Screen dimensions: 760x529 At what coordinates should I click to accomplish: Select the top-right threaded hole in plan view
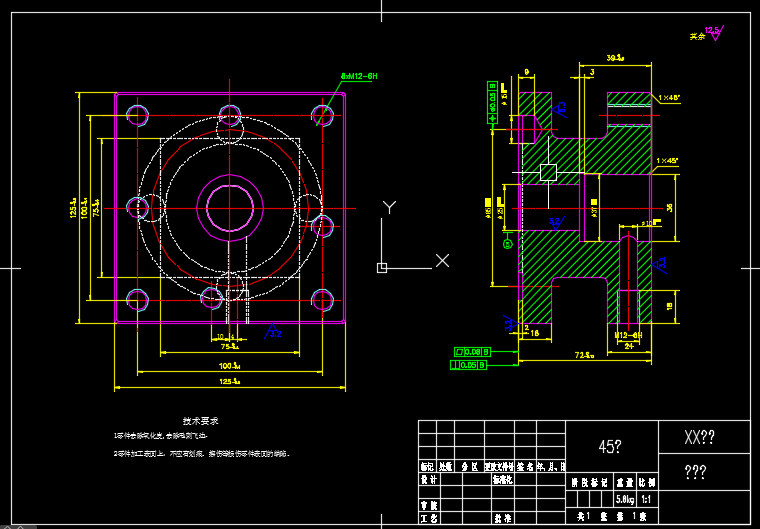point(322,114)
